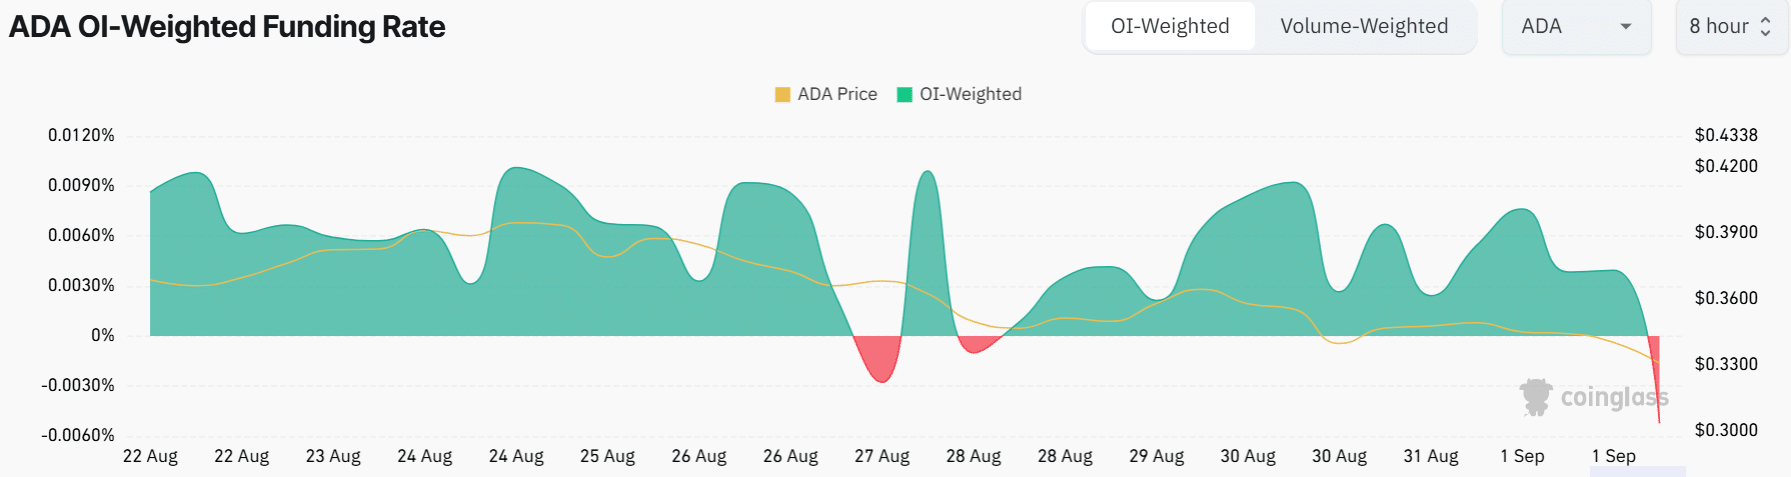Screen dimensions: 1791x477
Task: Click the coinglass mascot logo icon
Action: [1535, 397]
